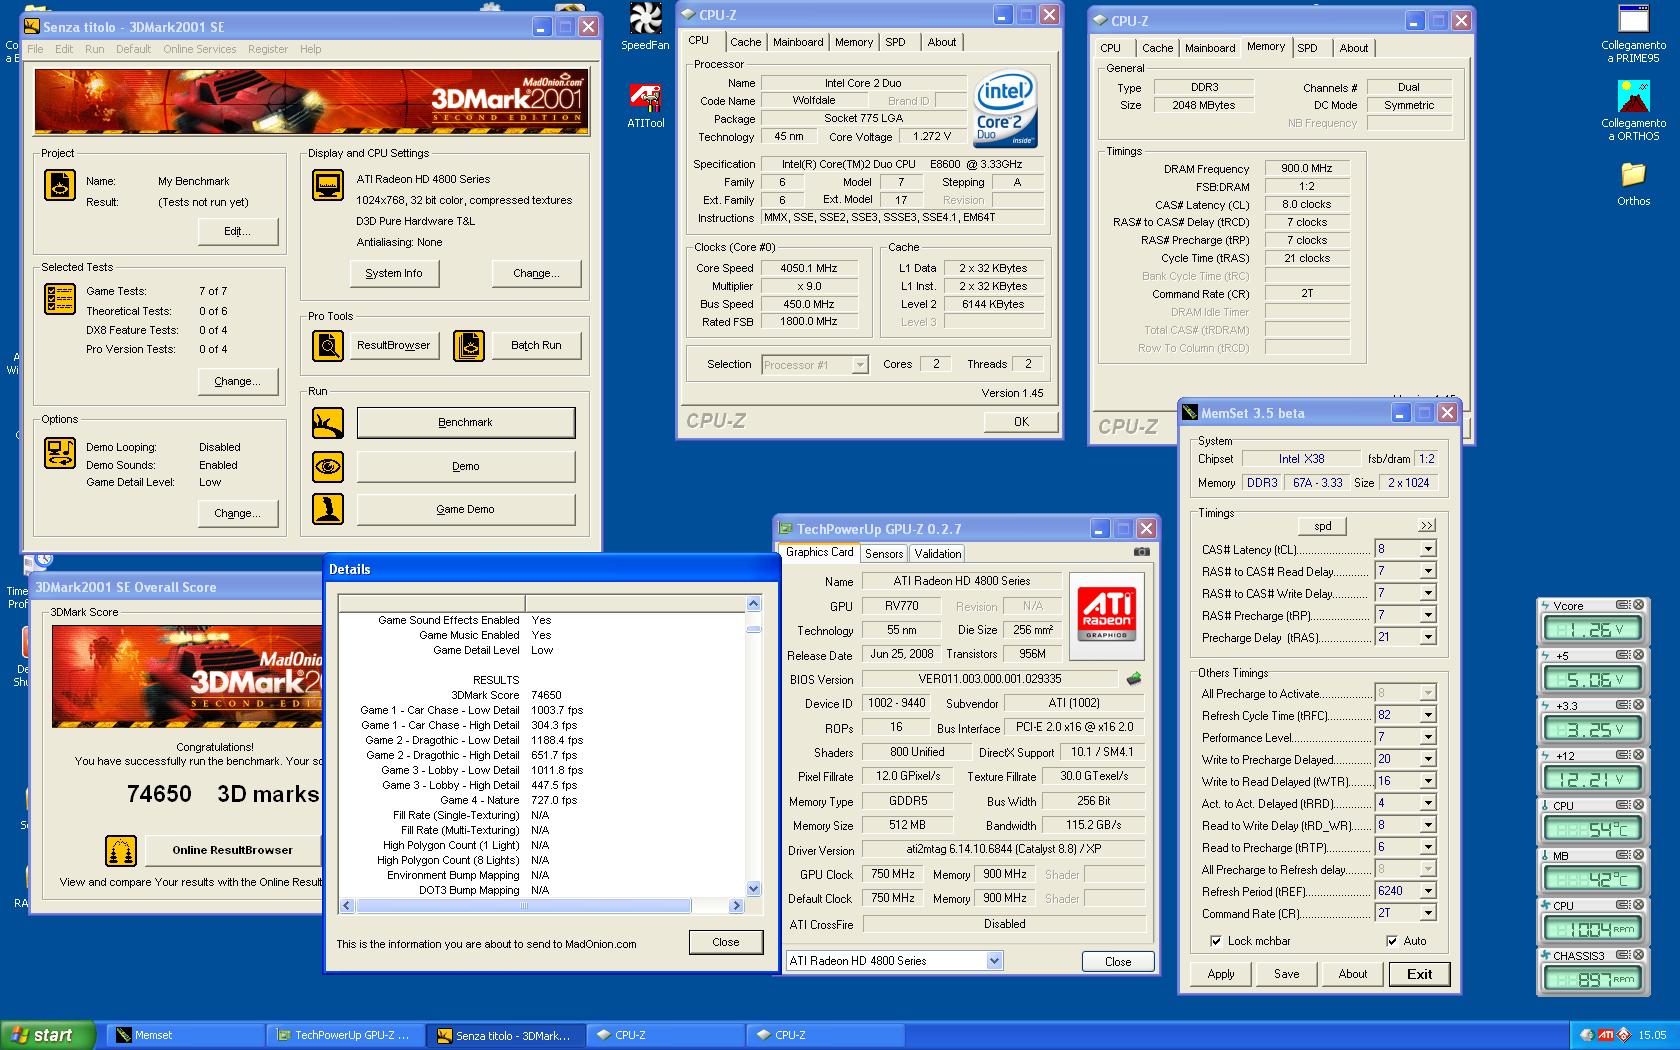This screenshot has width=1680, height=1050.
Task: Open the SpeedFan desktop shortcut
Action: (645, 27)
